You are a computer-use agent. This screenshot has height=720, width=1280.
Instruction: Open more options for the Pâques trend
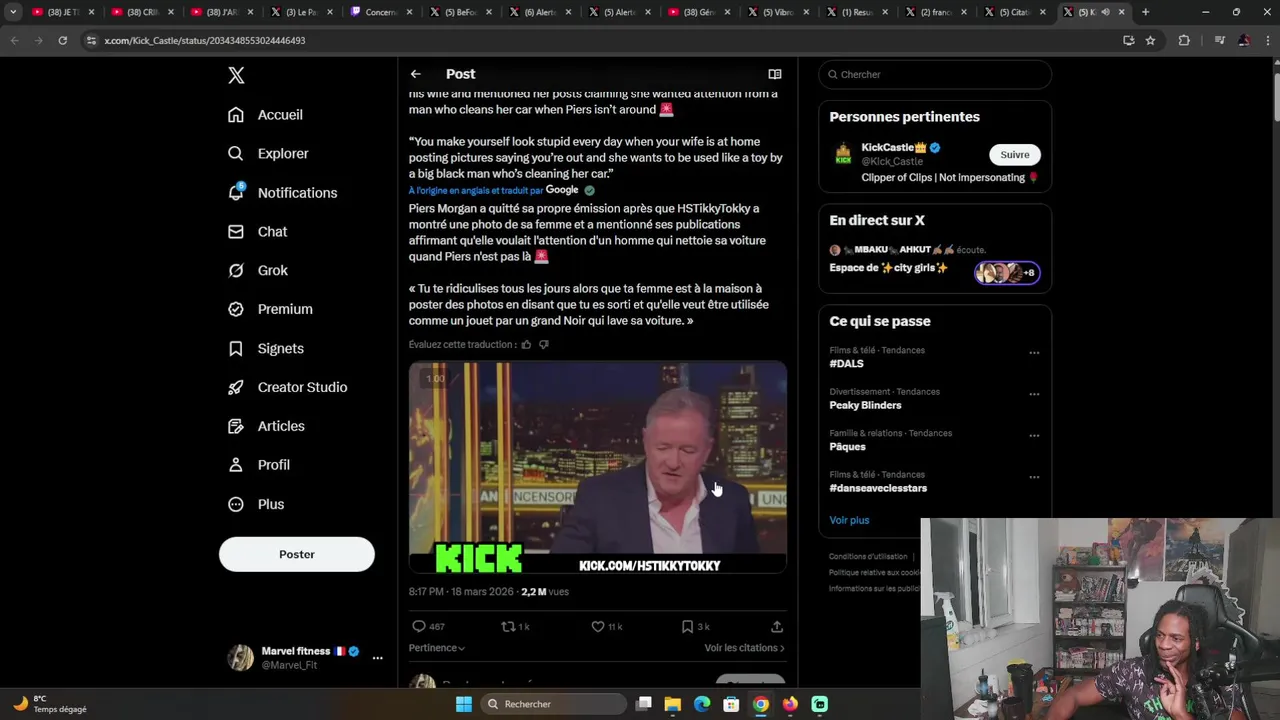1034,436
